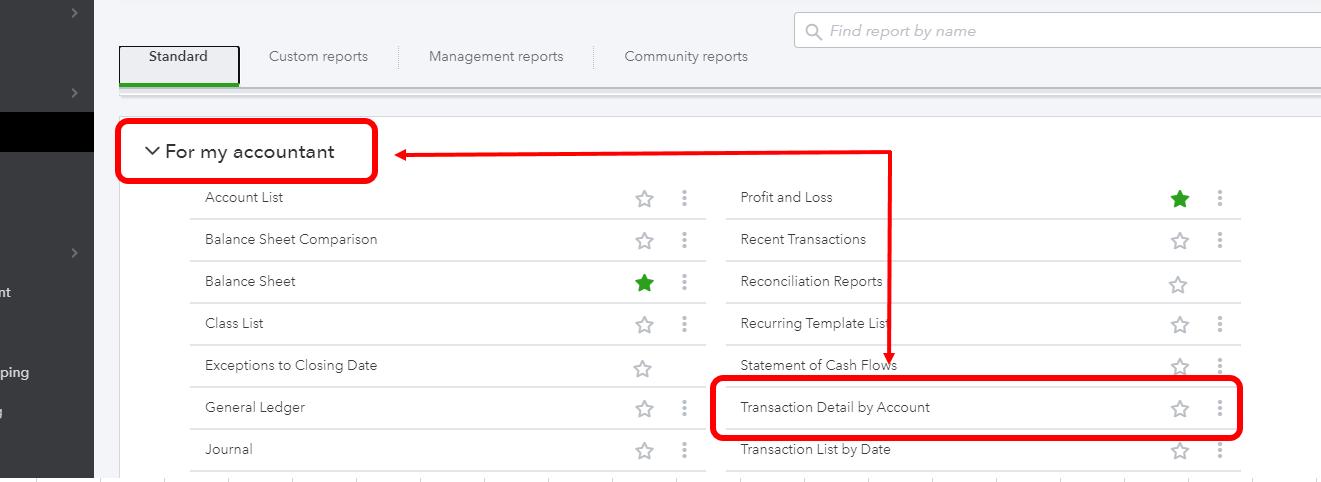Collapse the For my accountant section
1321x482 pixels.
click(x=152, y=152)
